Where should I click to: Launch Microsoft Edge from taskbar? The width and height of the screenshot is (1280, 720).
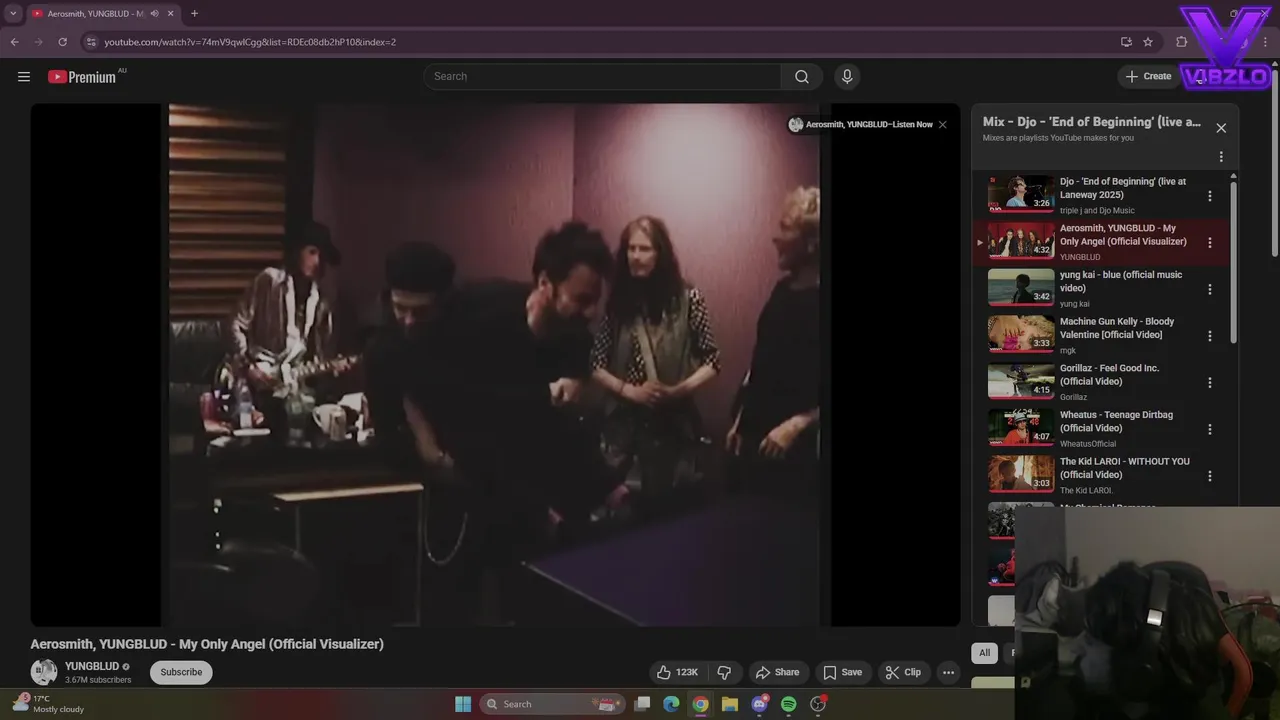click(671, 704)
